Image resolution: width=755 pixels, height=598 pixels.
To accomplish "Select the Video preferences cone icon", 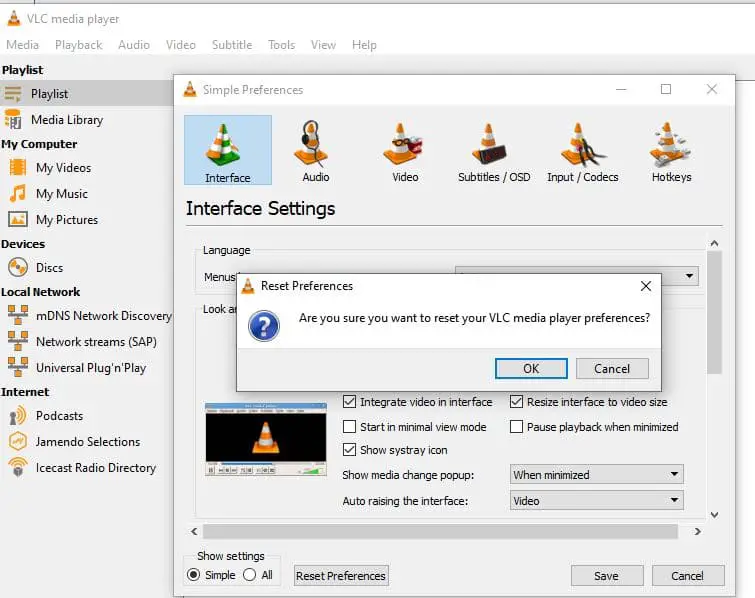I will tap(405, 152).
